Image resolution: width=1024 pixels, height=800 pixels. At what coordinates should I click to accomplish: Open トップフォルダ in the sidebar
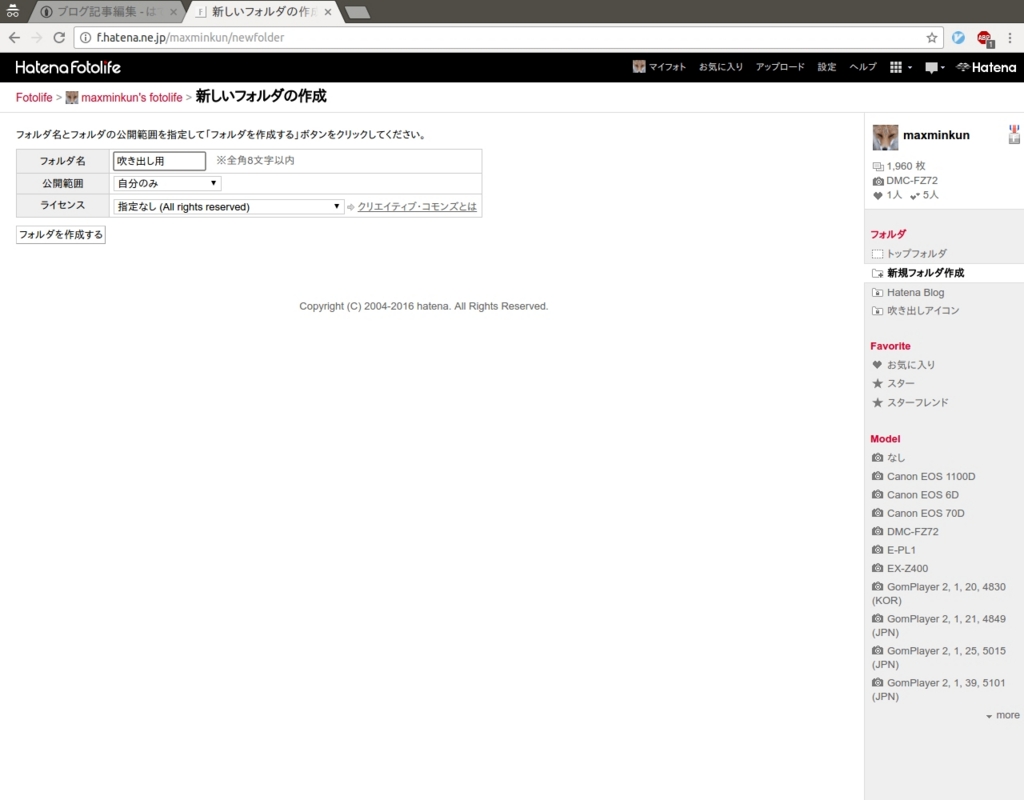point(916,253)
